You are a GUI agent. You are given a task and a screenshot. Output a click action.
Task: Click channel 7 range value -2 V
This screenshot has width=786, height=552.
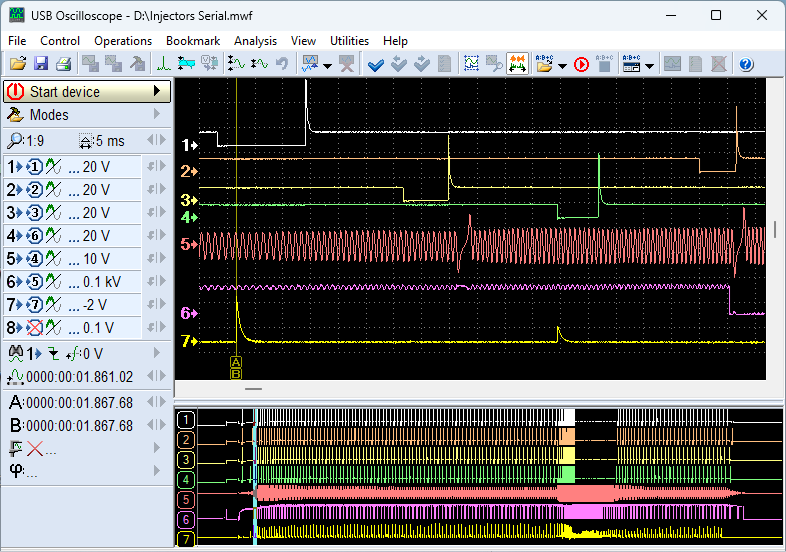95,305
